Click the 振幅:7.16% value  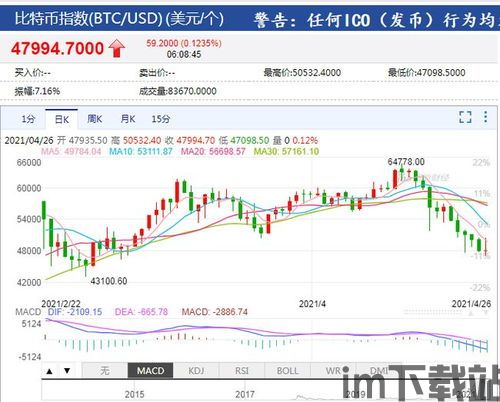point(37,91)
